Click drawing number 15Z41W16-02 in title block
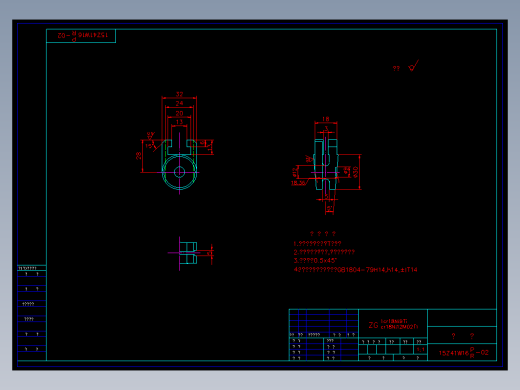520x390 pixels. click(x=464, y=353)
